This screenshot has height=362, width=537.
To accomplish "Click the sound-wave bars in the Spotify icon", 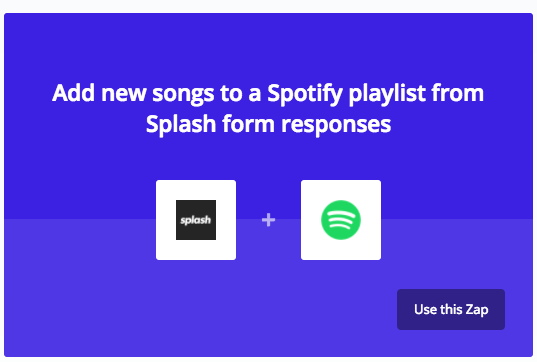I will coord(341,220).
